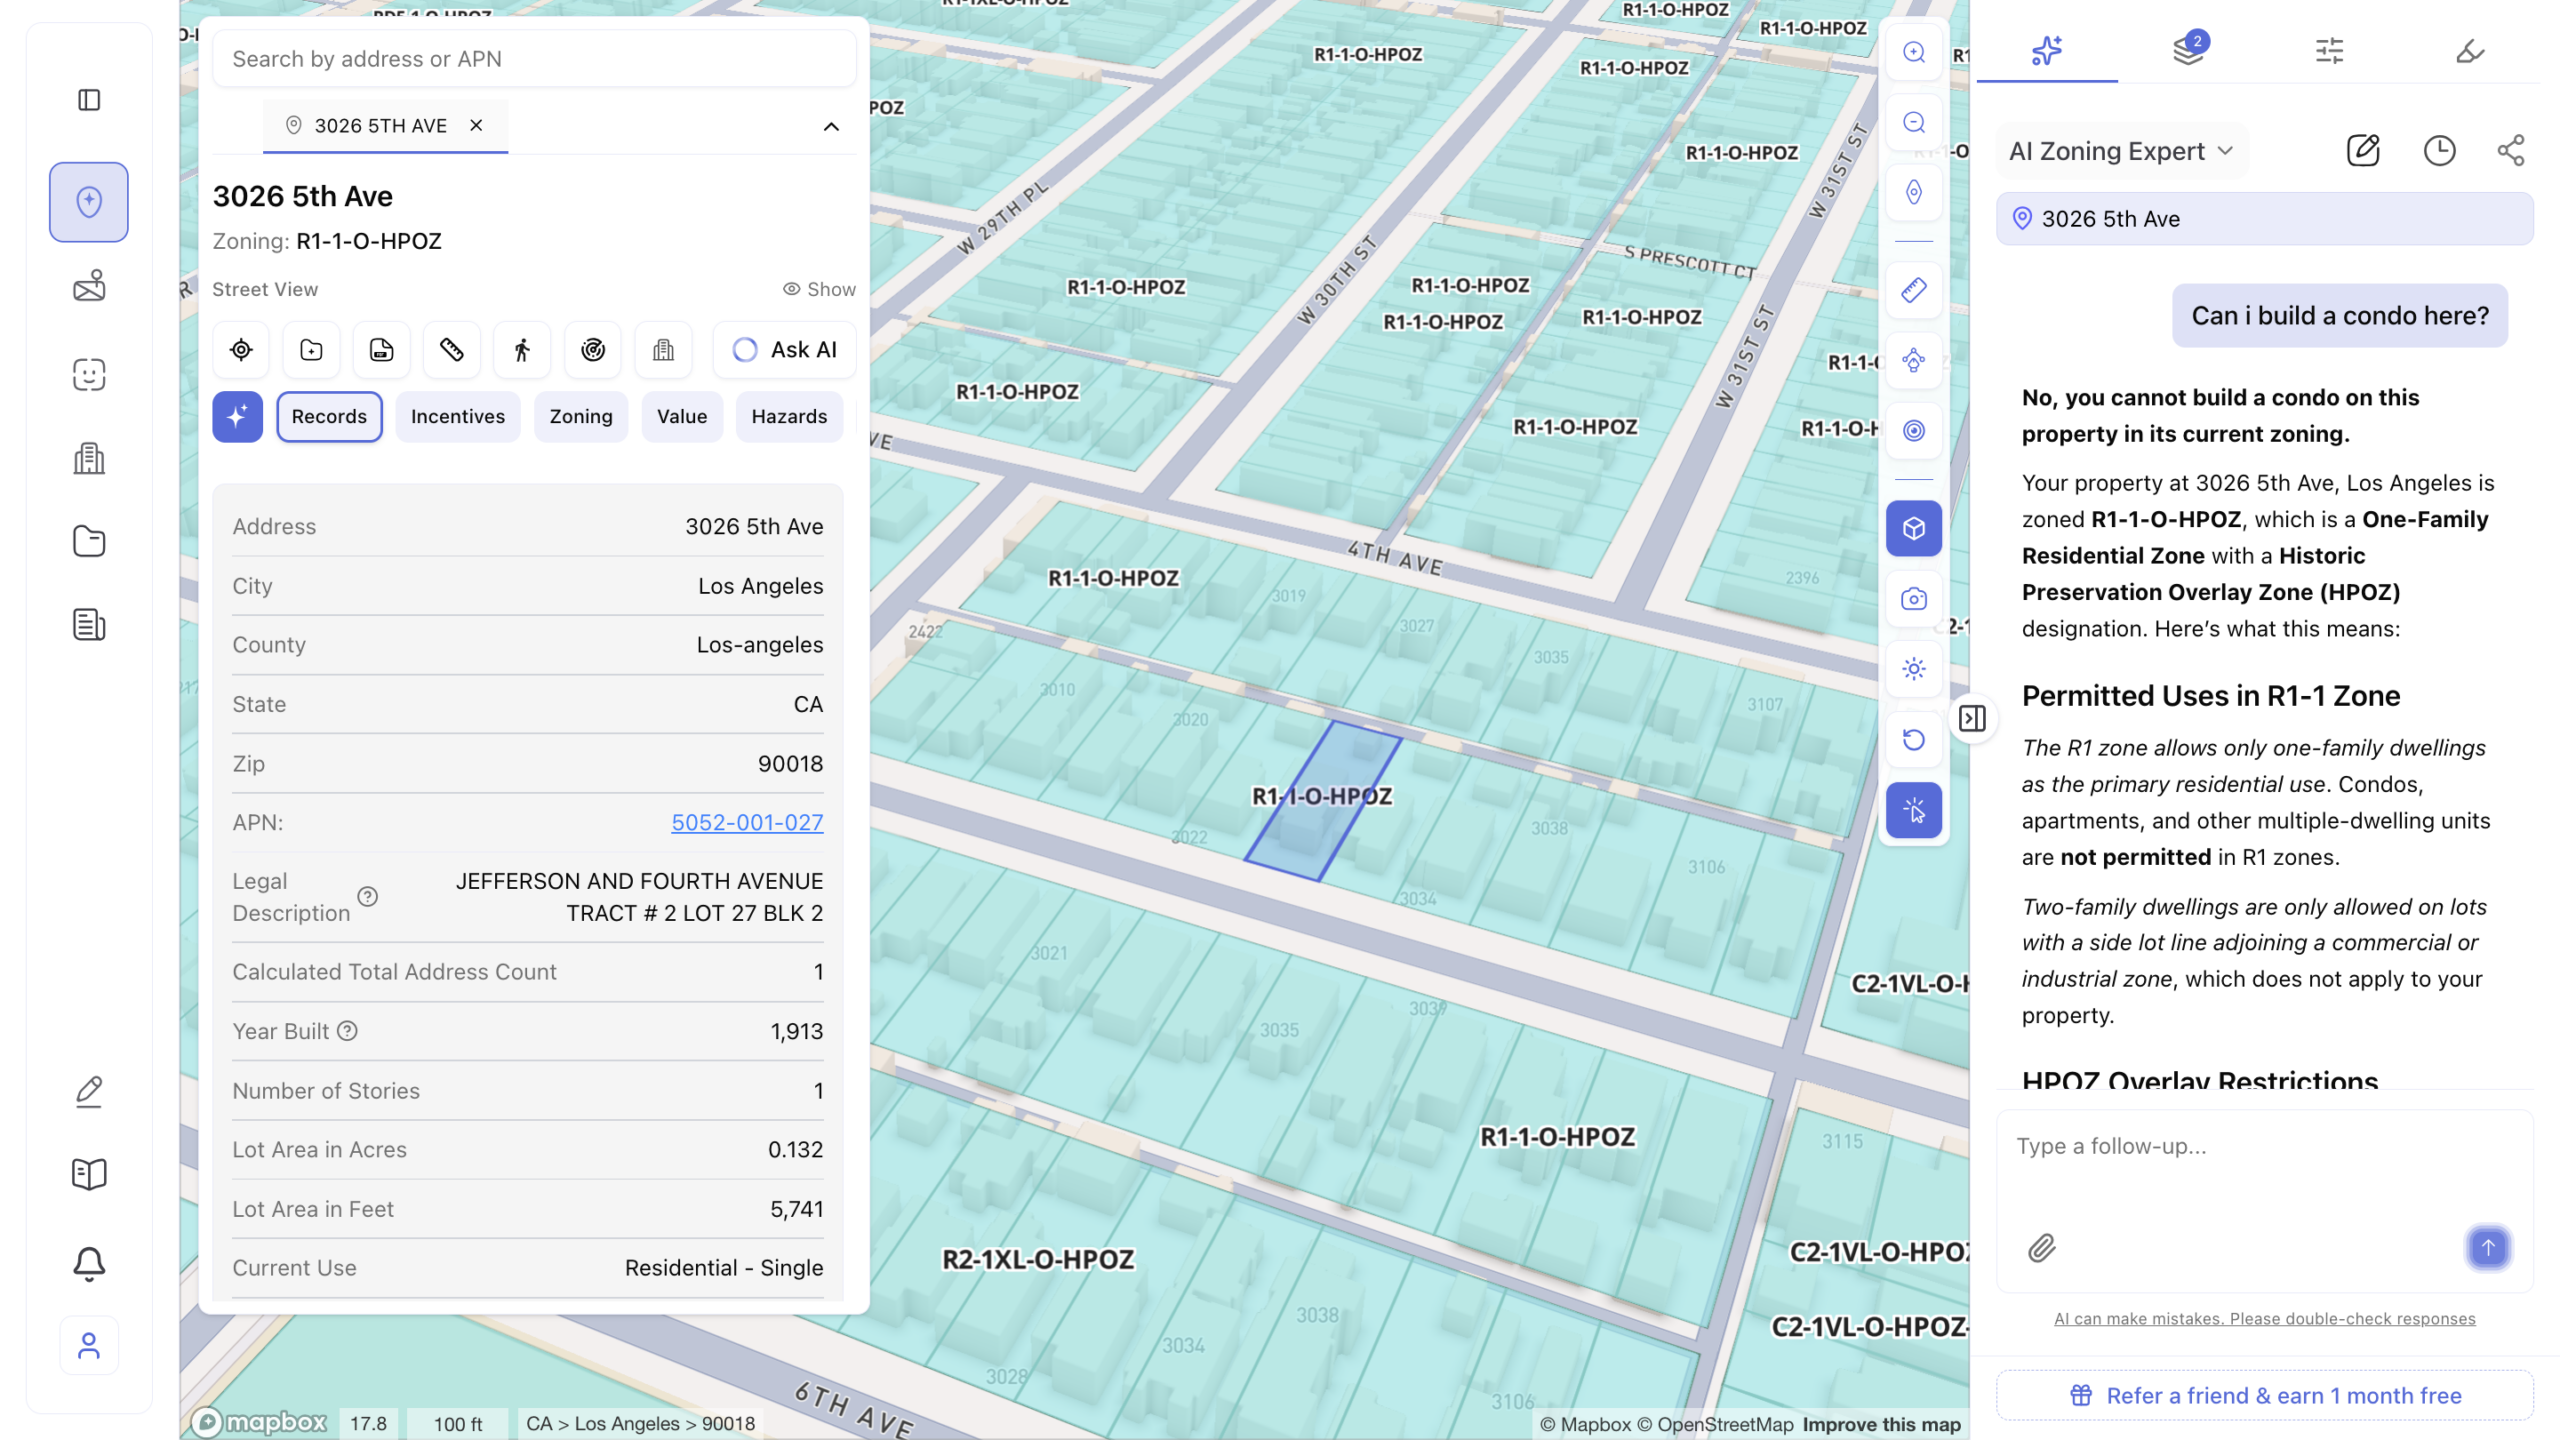Close the 3026 5TH AVE tab
Screen dimensions: 2560x1440
tap(476, 125)
